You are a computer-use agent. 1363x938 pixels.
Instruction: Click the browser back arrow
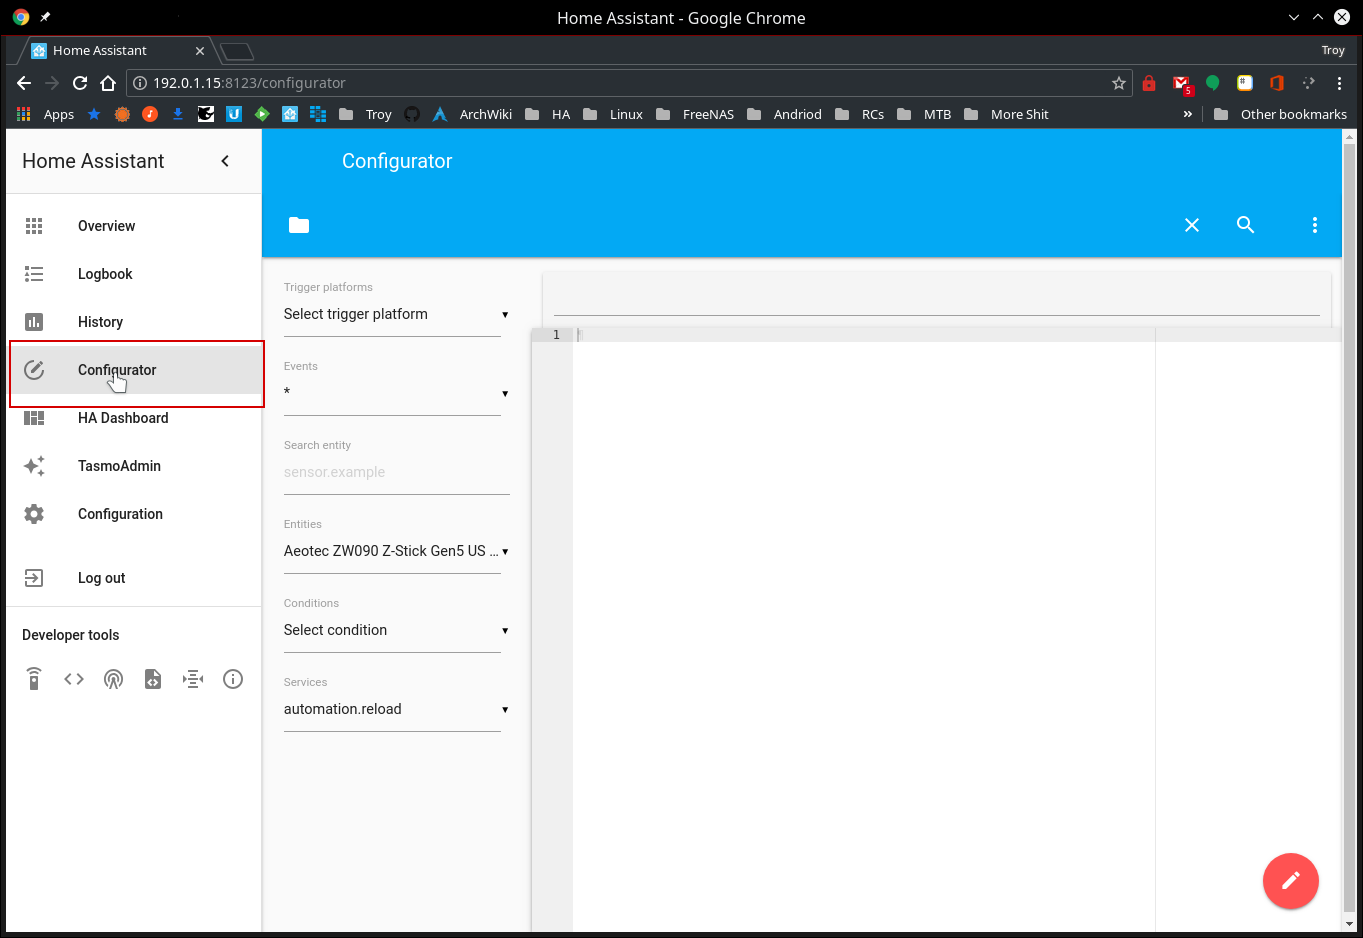point(24,83)
